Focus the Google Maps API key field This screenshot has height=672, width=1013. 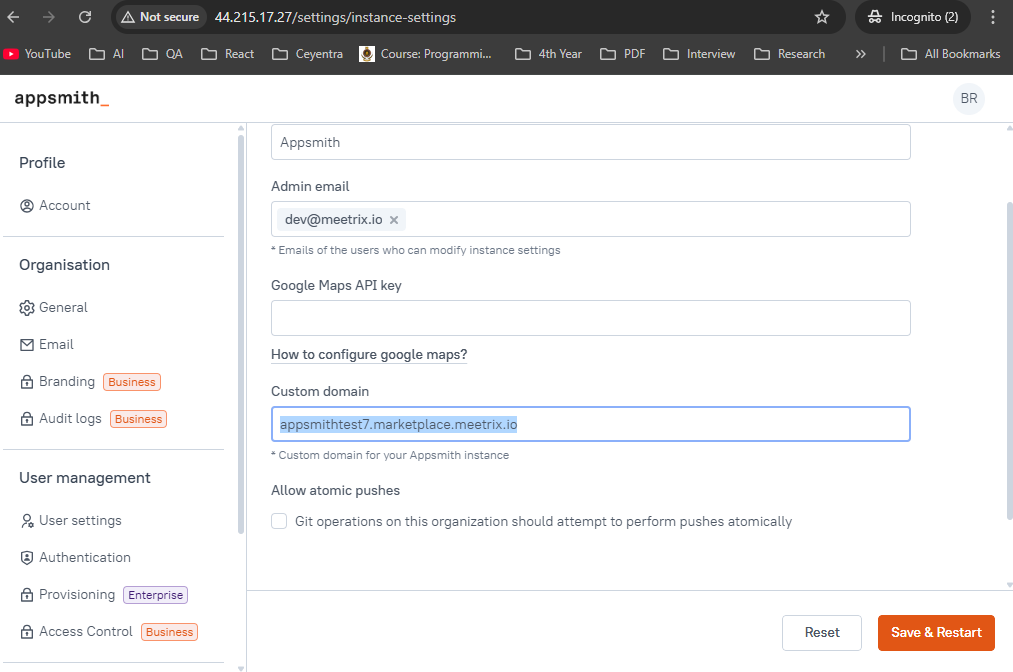(x=590, y=318)
